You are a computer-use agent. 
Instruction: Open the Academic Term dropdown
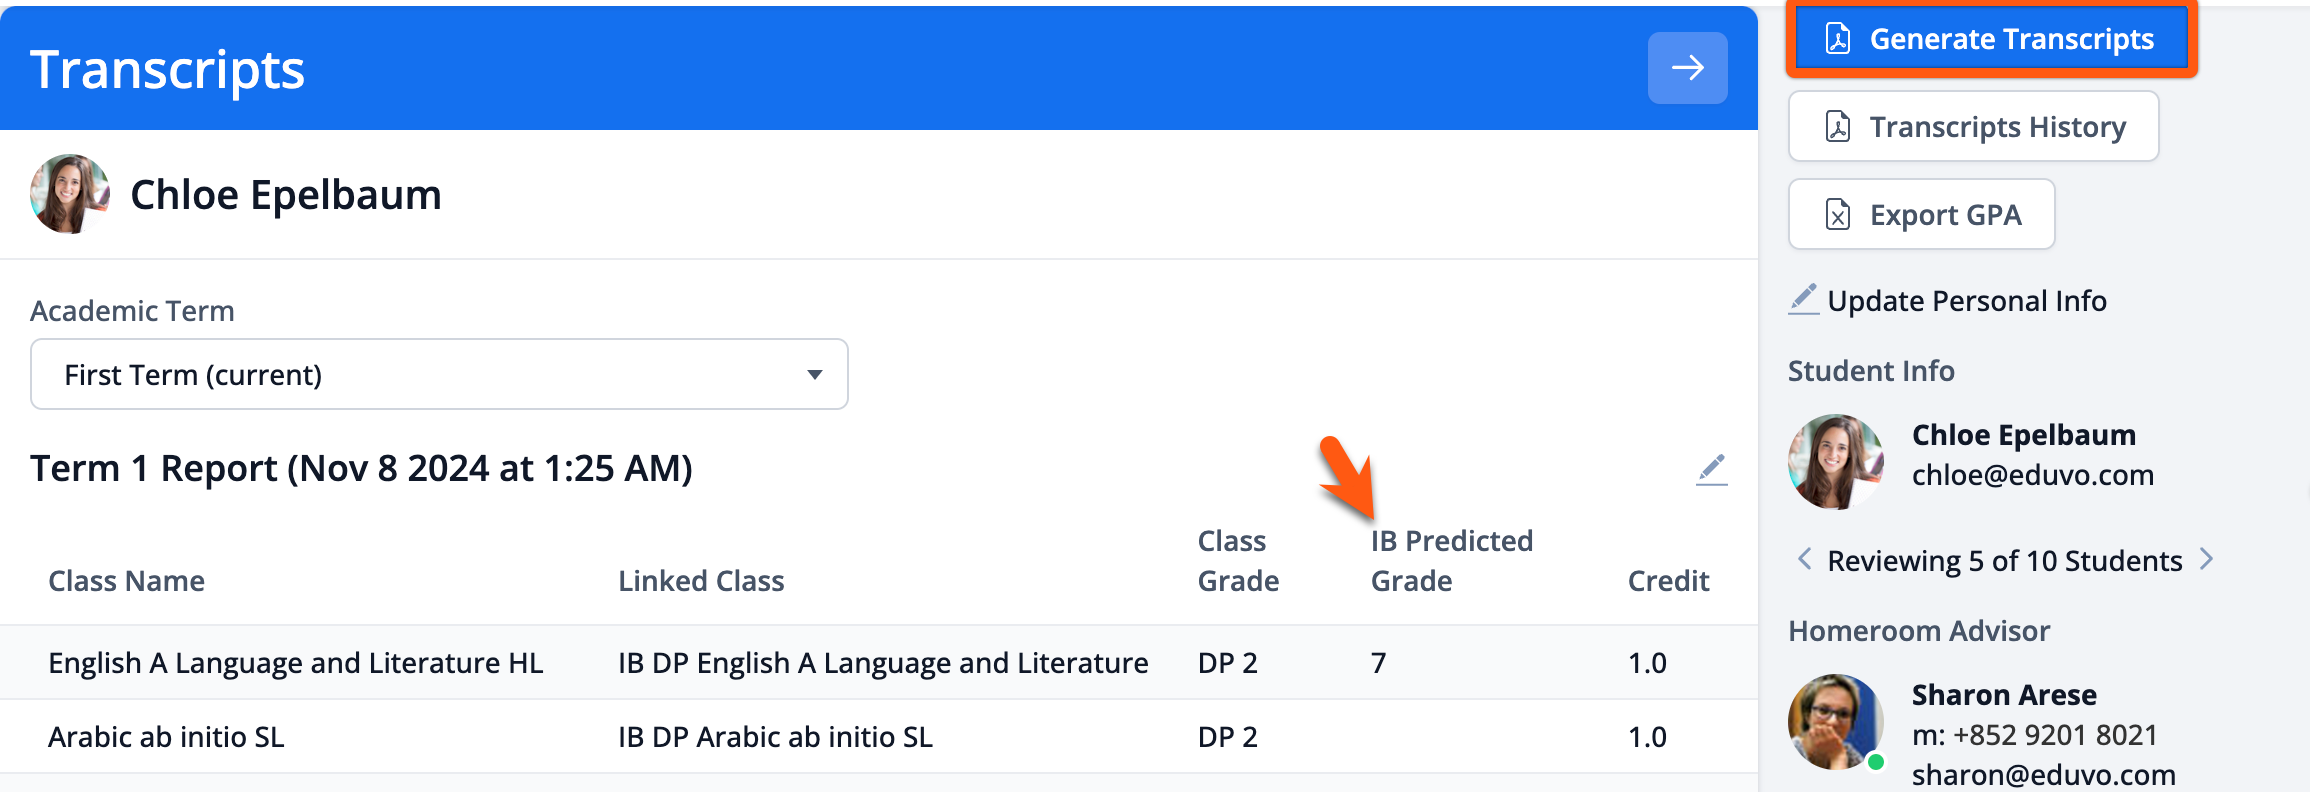(x=439, y=374)
